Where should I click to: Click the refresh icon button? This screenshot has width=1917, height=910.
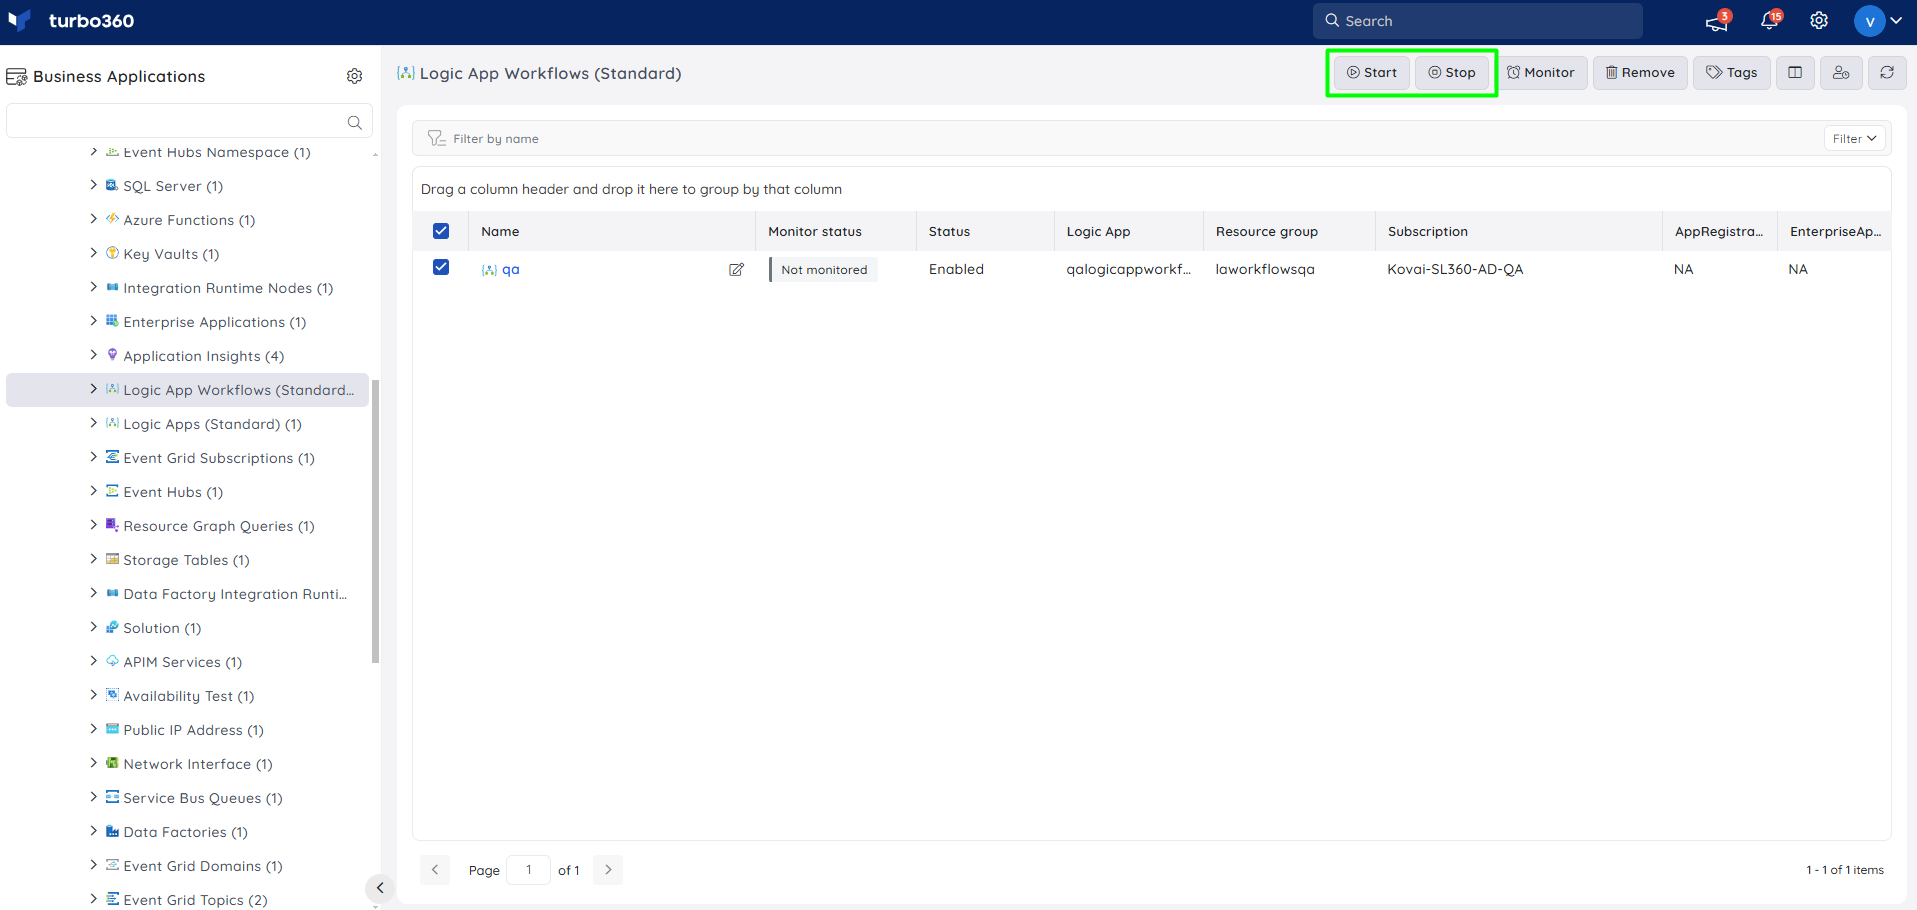click(1887, 73)
